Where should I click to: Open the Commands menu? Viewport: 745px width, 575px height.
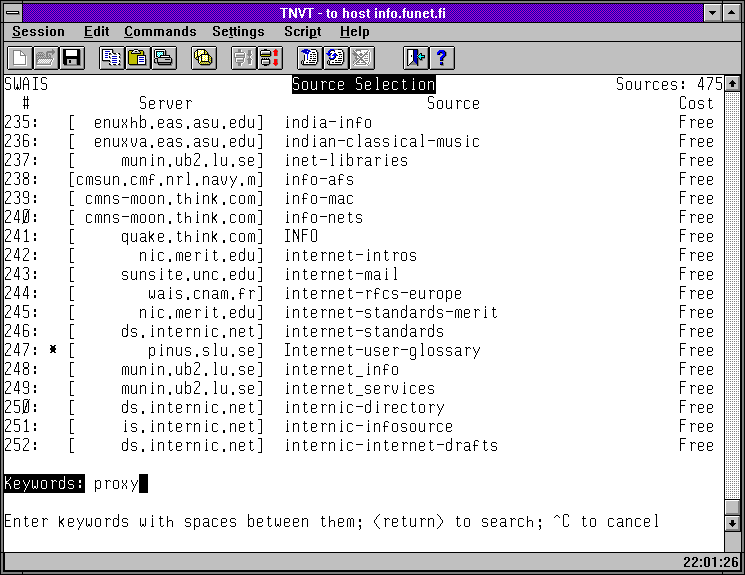160,32
